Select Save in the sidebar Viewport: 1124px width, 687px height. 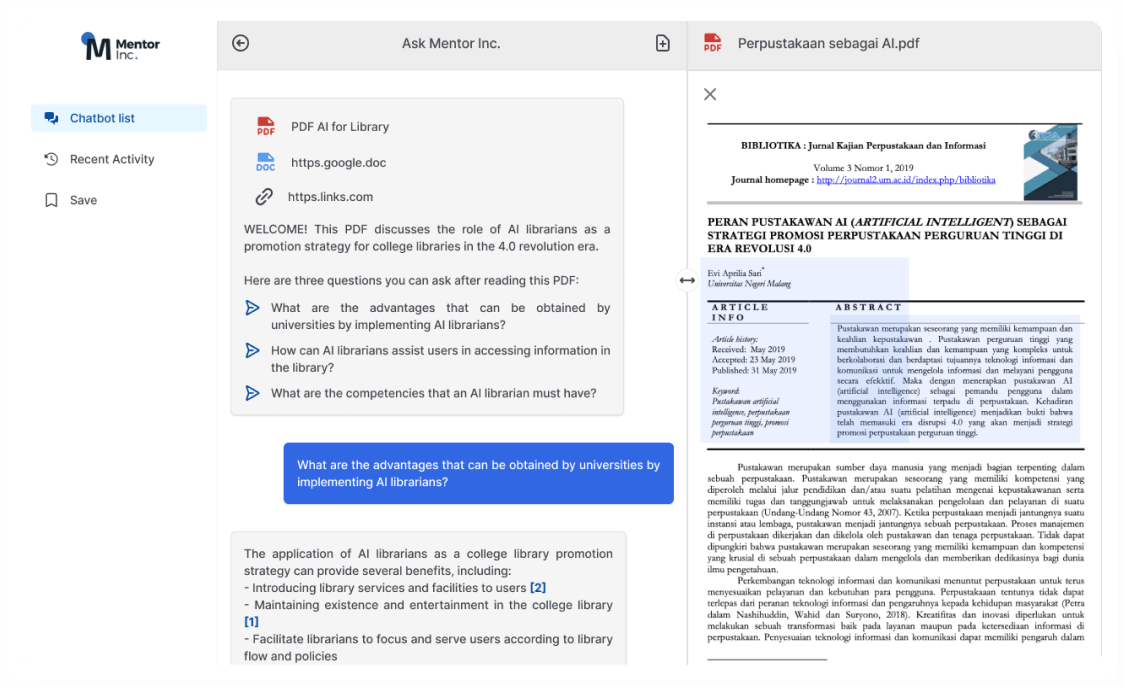[x=83, y=200]
